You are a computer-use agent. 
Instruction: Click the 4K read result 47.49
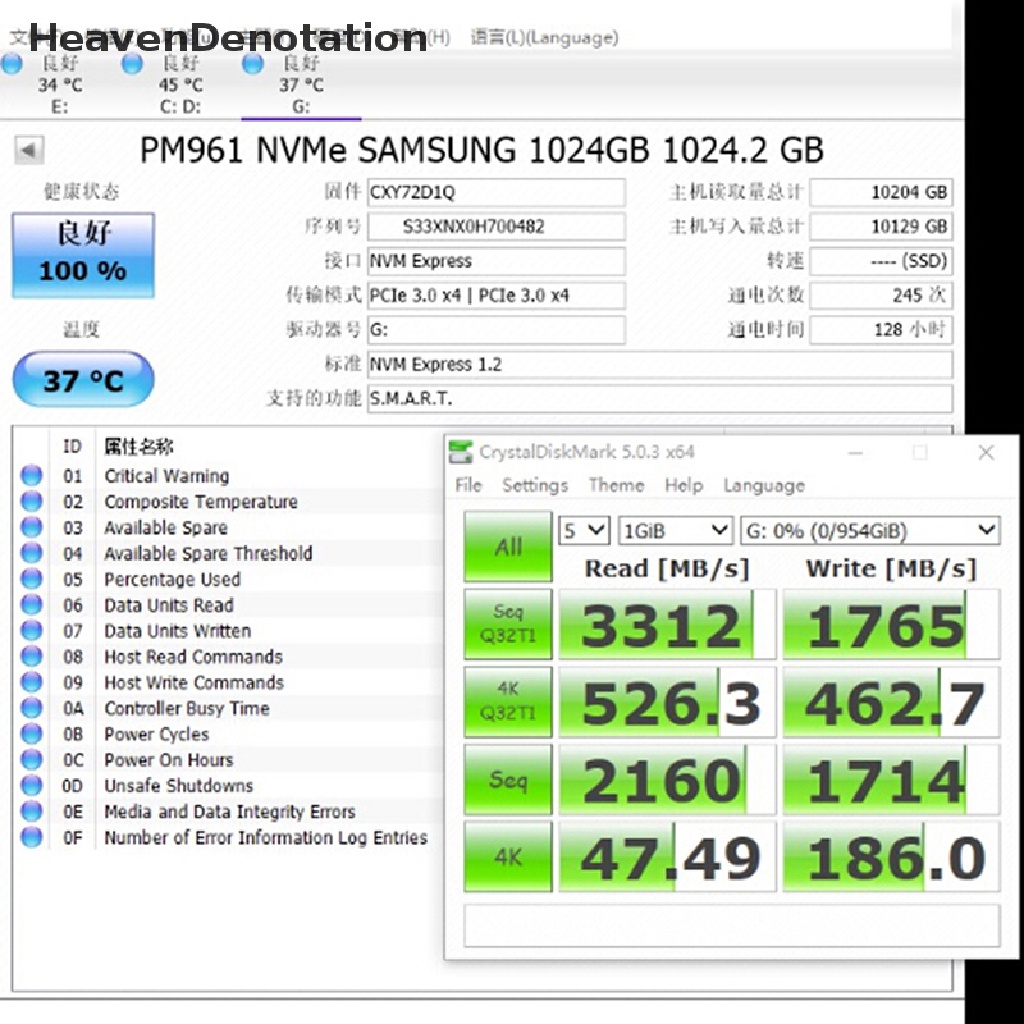click(667, 857)
